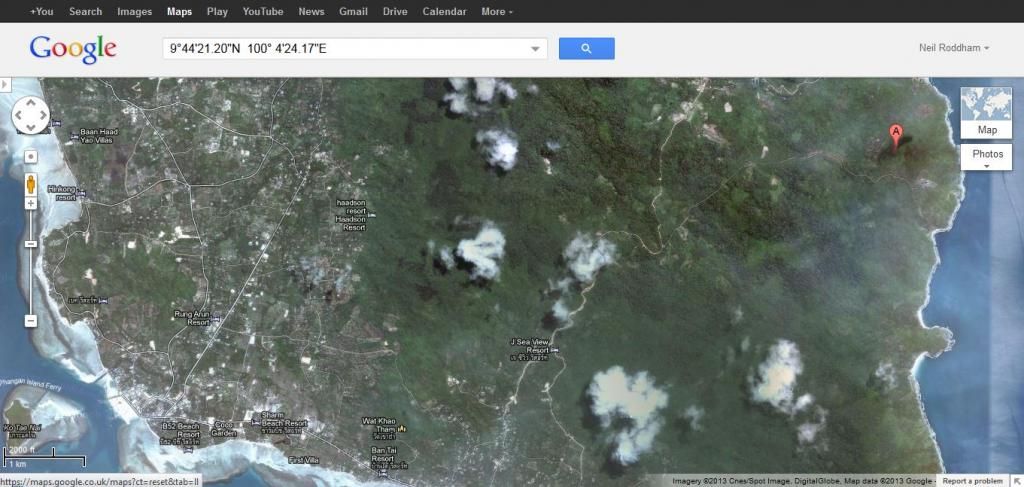The image size is (1024, 487).
Task: Click Hinkong resort hotel icon
Action: point(81,193)
